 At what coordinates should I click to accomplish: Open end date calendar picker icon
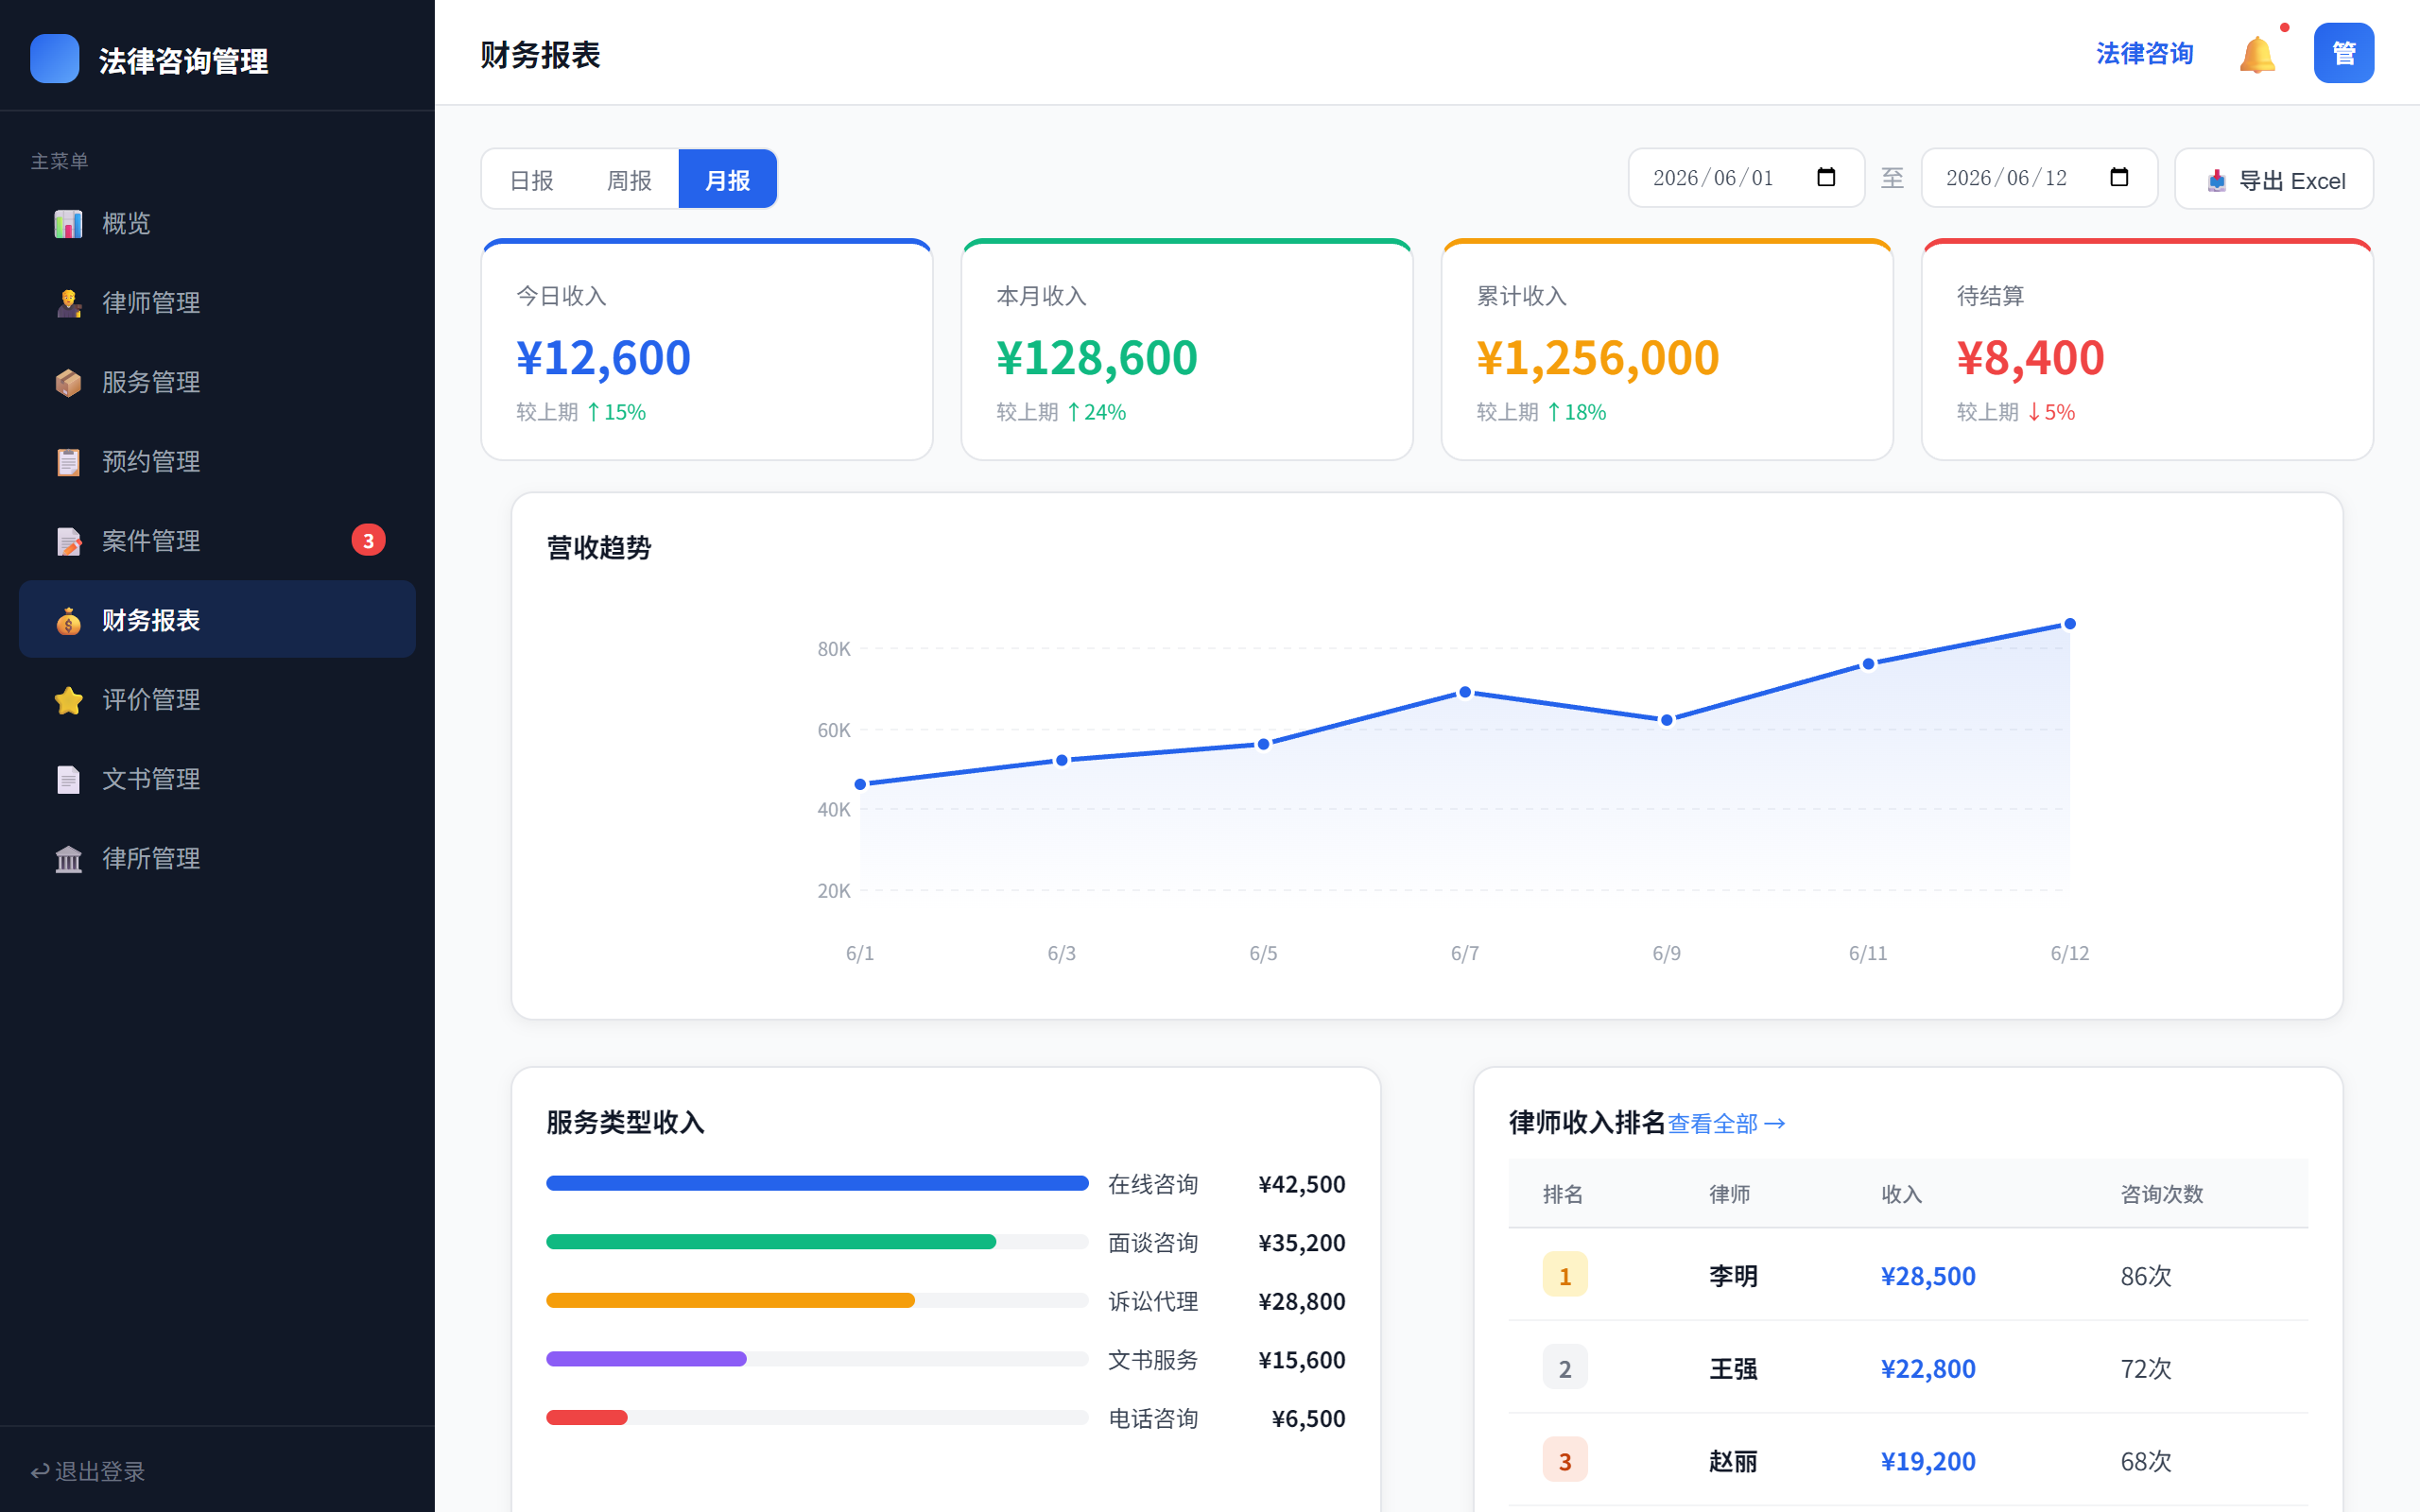(x=2119, y=177)
